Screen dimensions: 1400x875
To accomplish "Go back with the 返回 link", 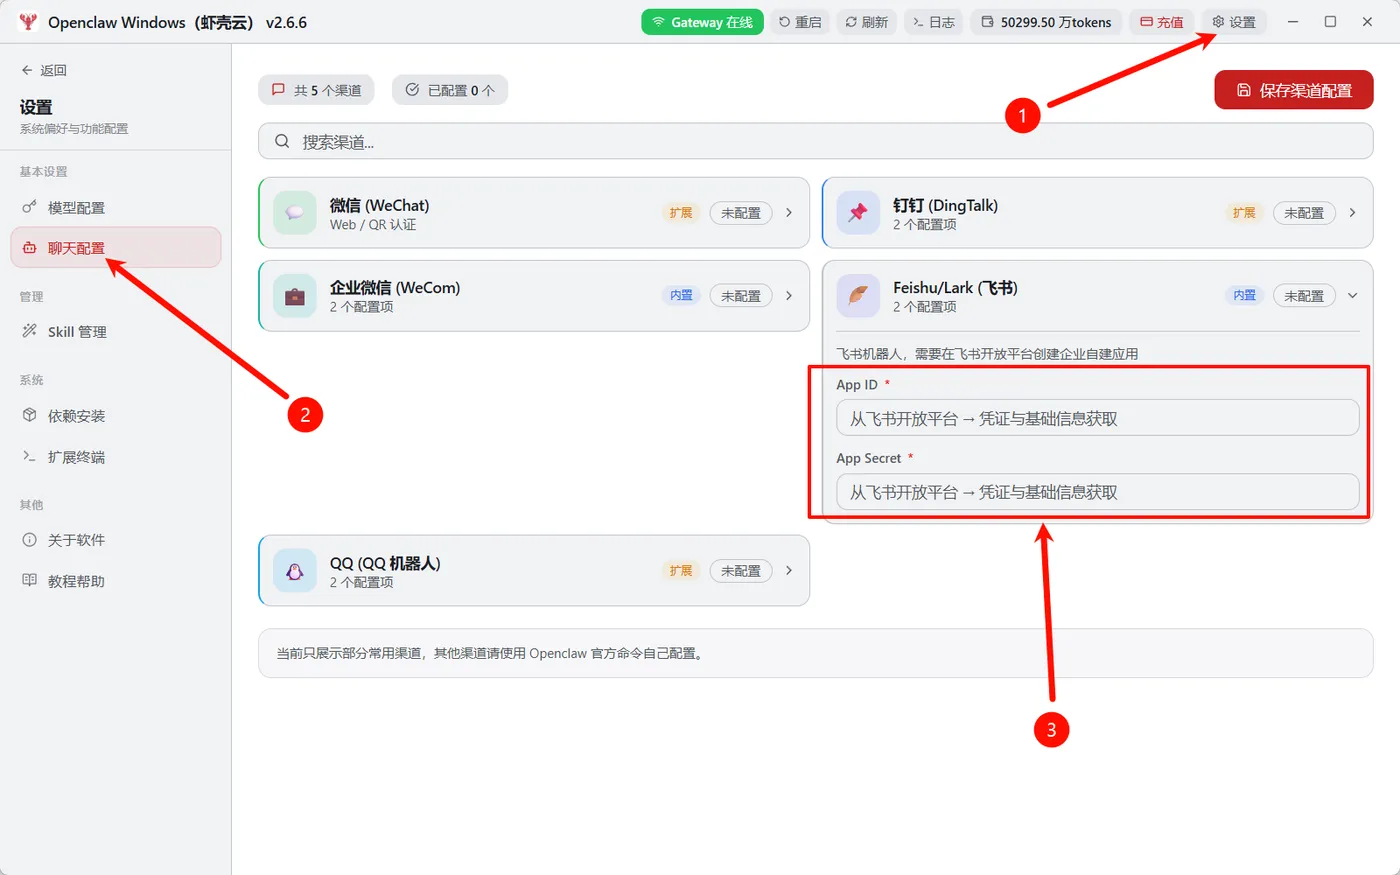I will [44, 70].
